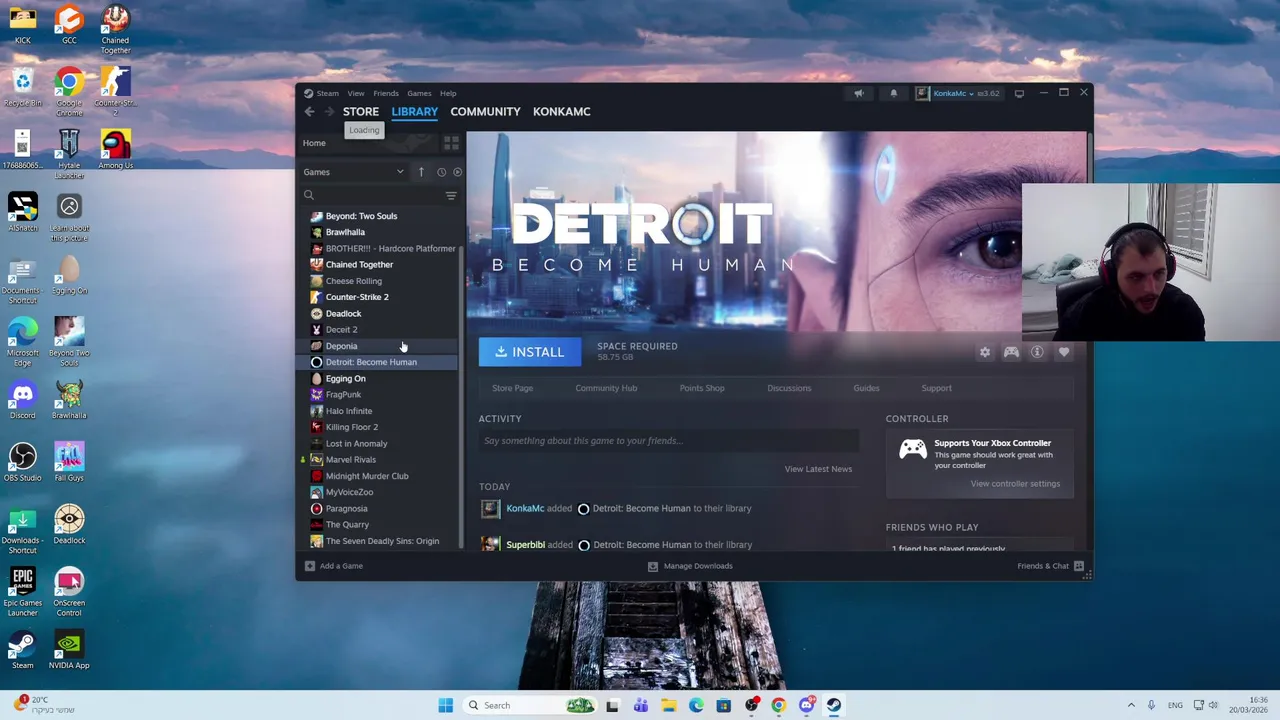Open the Help menu

pyautogui.click(x=448, y=93)
